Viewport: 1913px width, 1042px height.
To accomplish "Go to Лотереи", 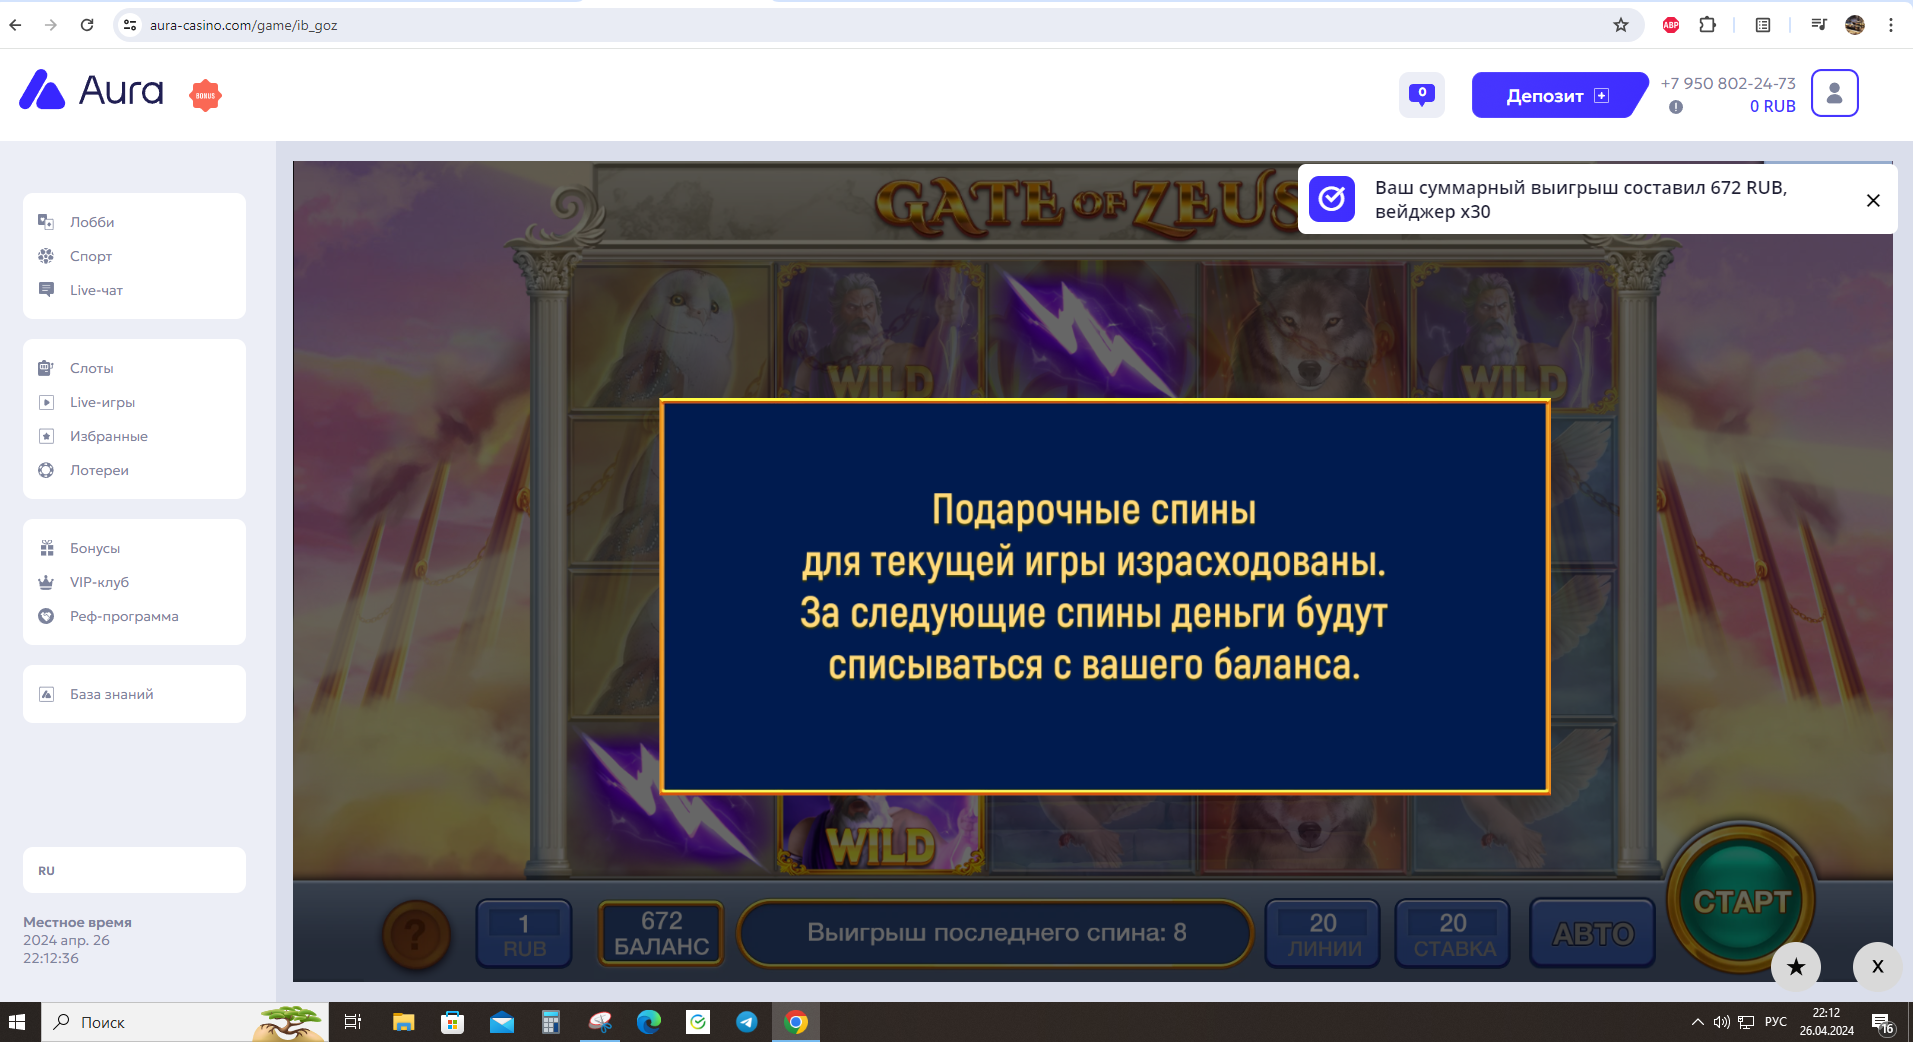I will tap(99, 470).
